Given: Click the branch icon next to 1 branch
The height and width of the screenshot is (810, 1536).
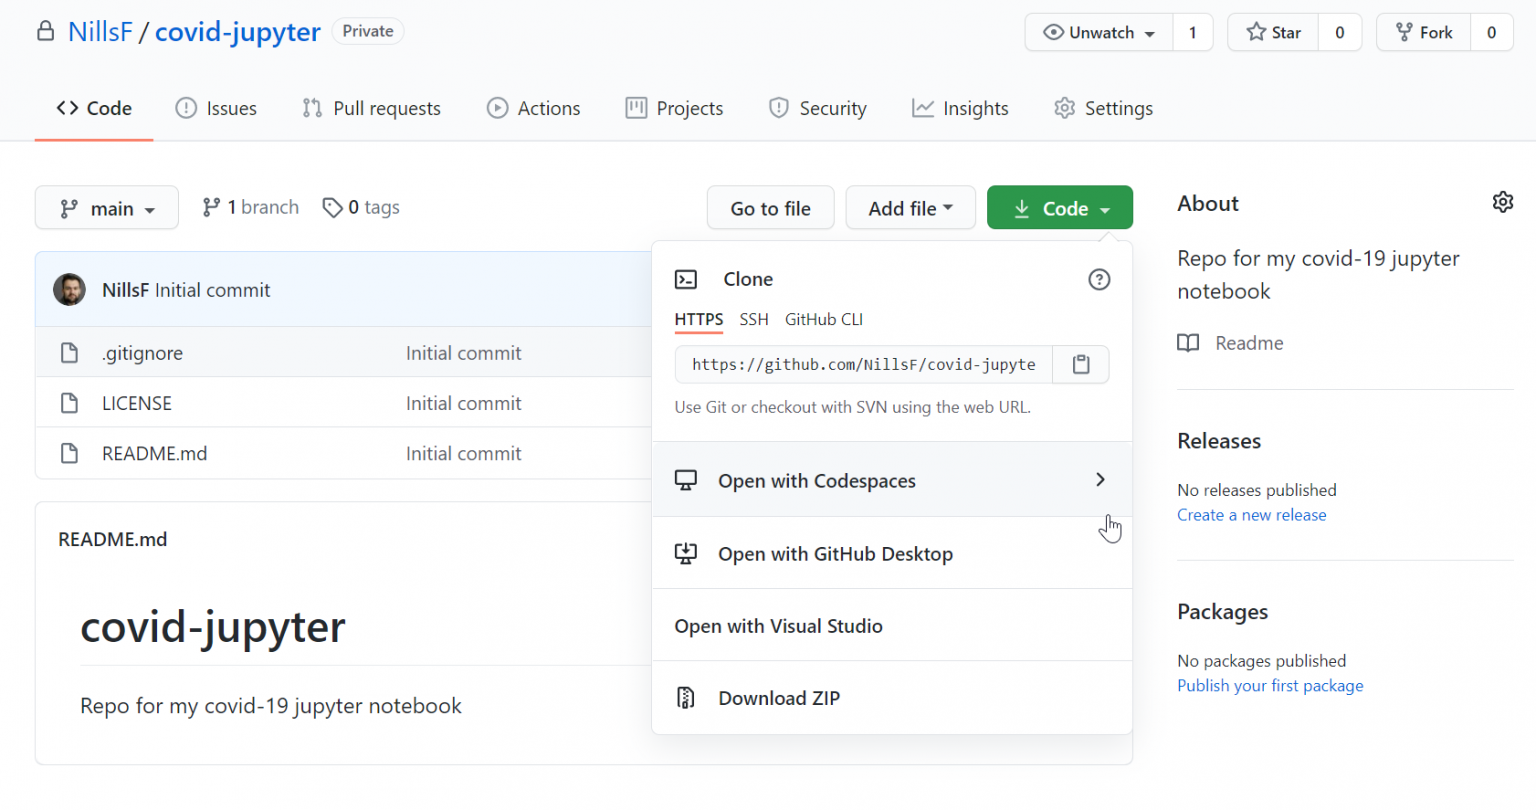Looking at the screenshot, I should tap(211, 207).
